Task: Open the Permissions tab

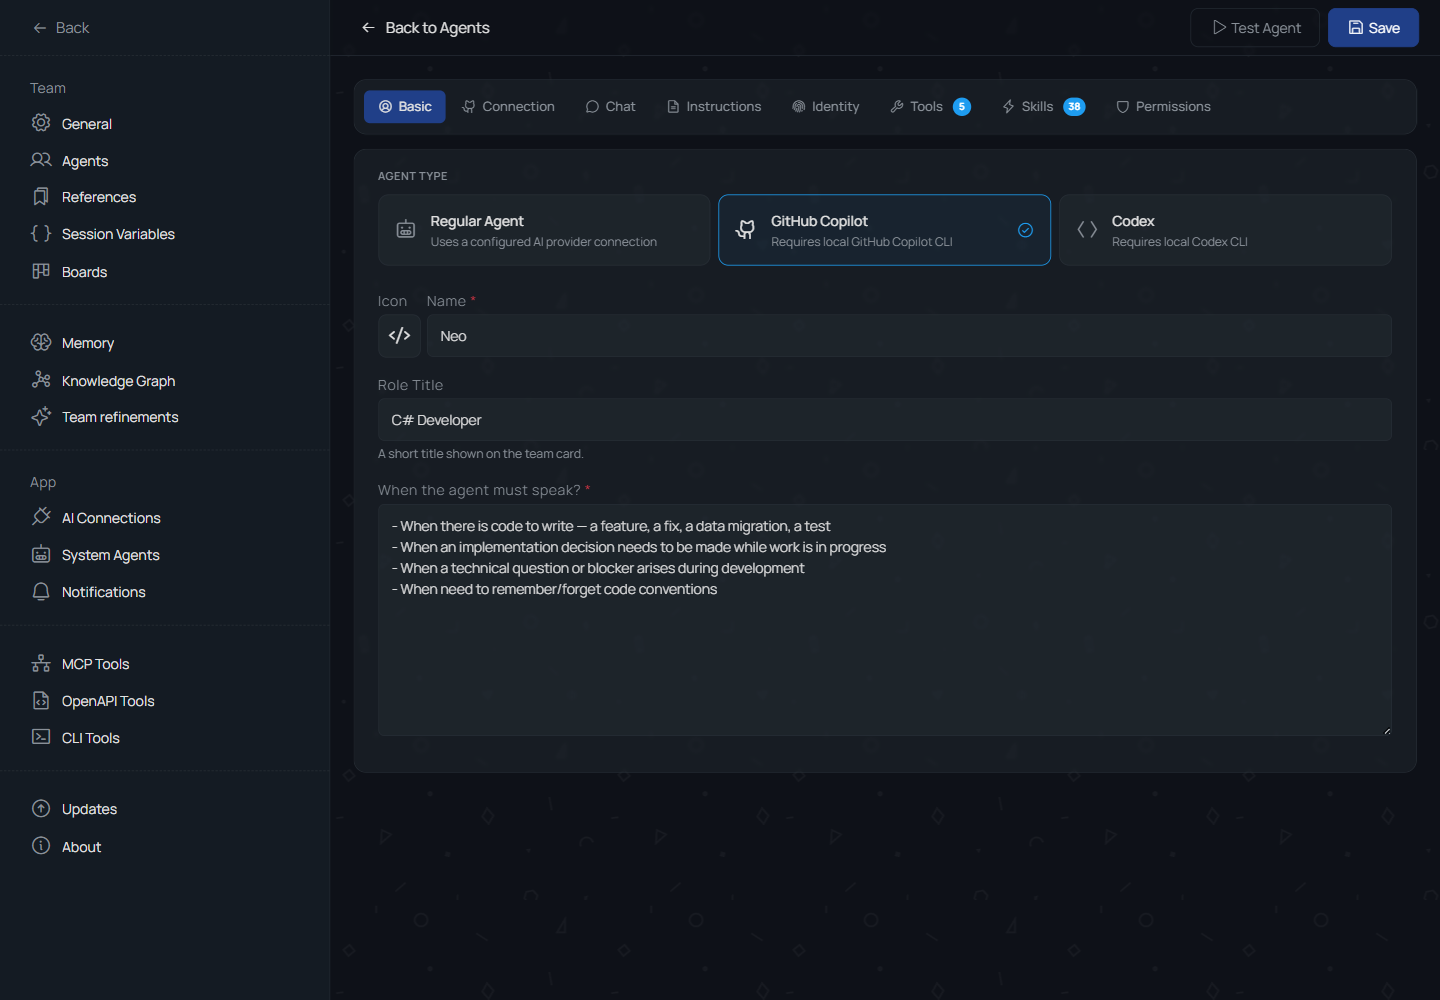Action: tap(1163, 107)
